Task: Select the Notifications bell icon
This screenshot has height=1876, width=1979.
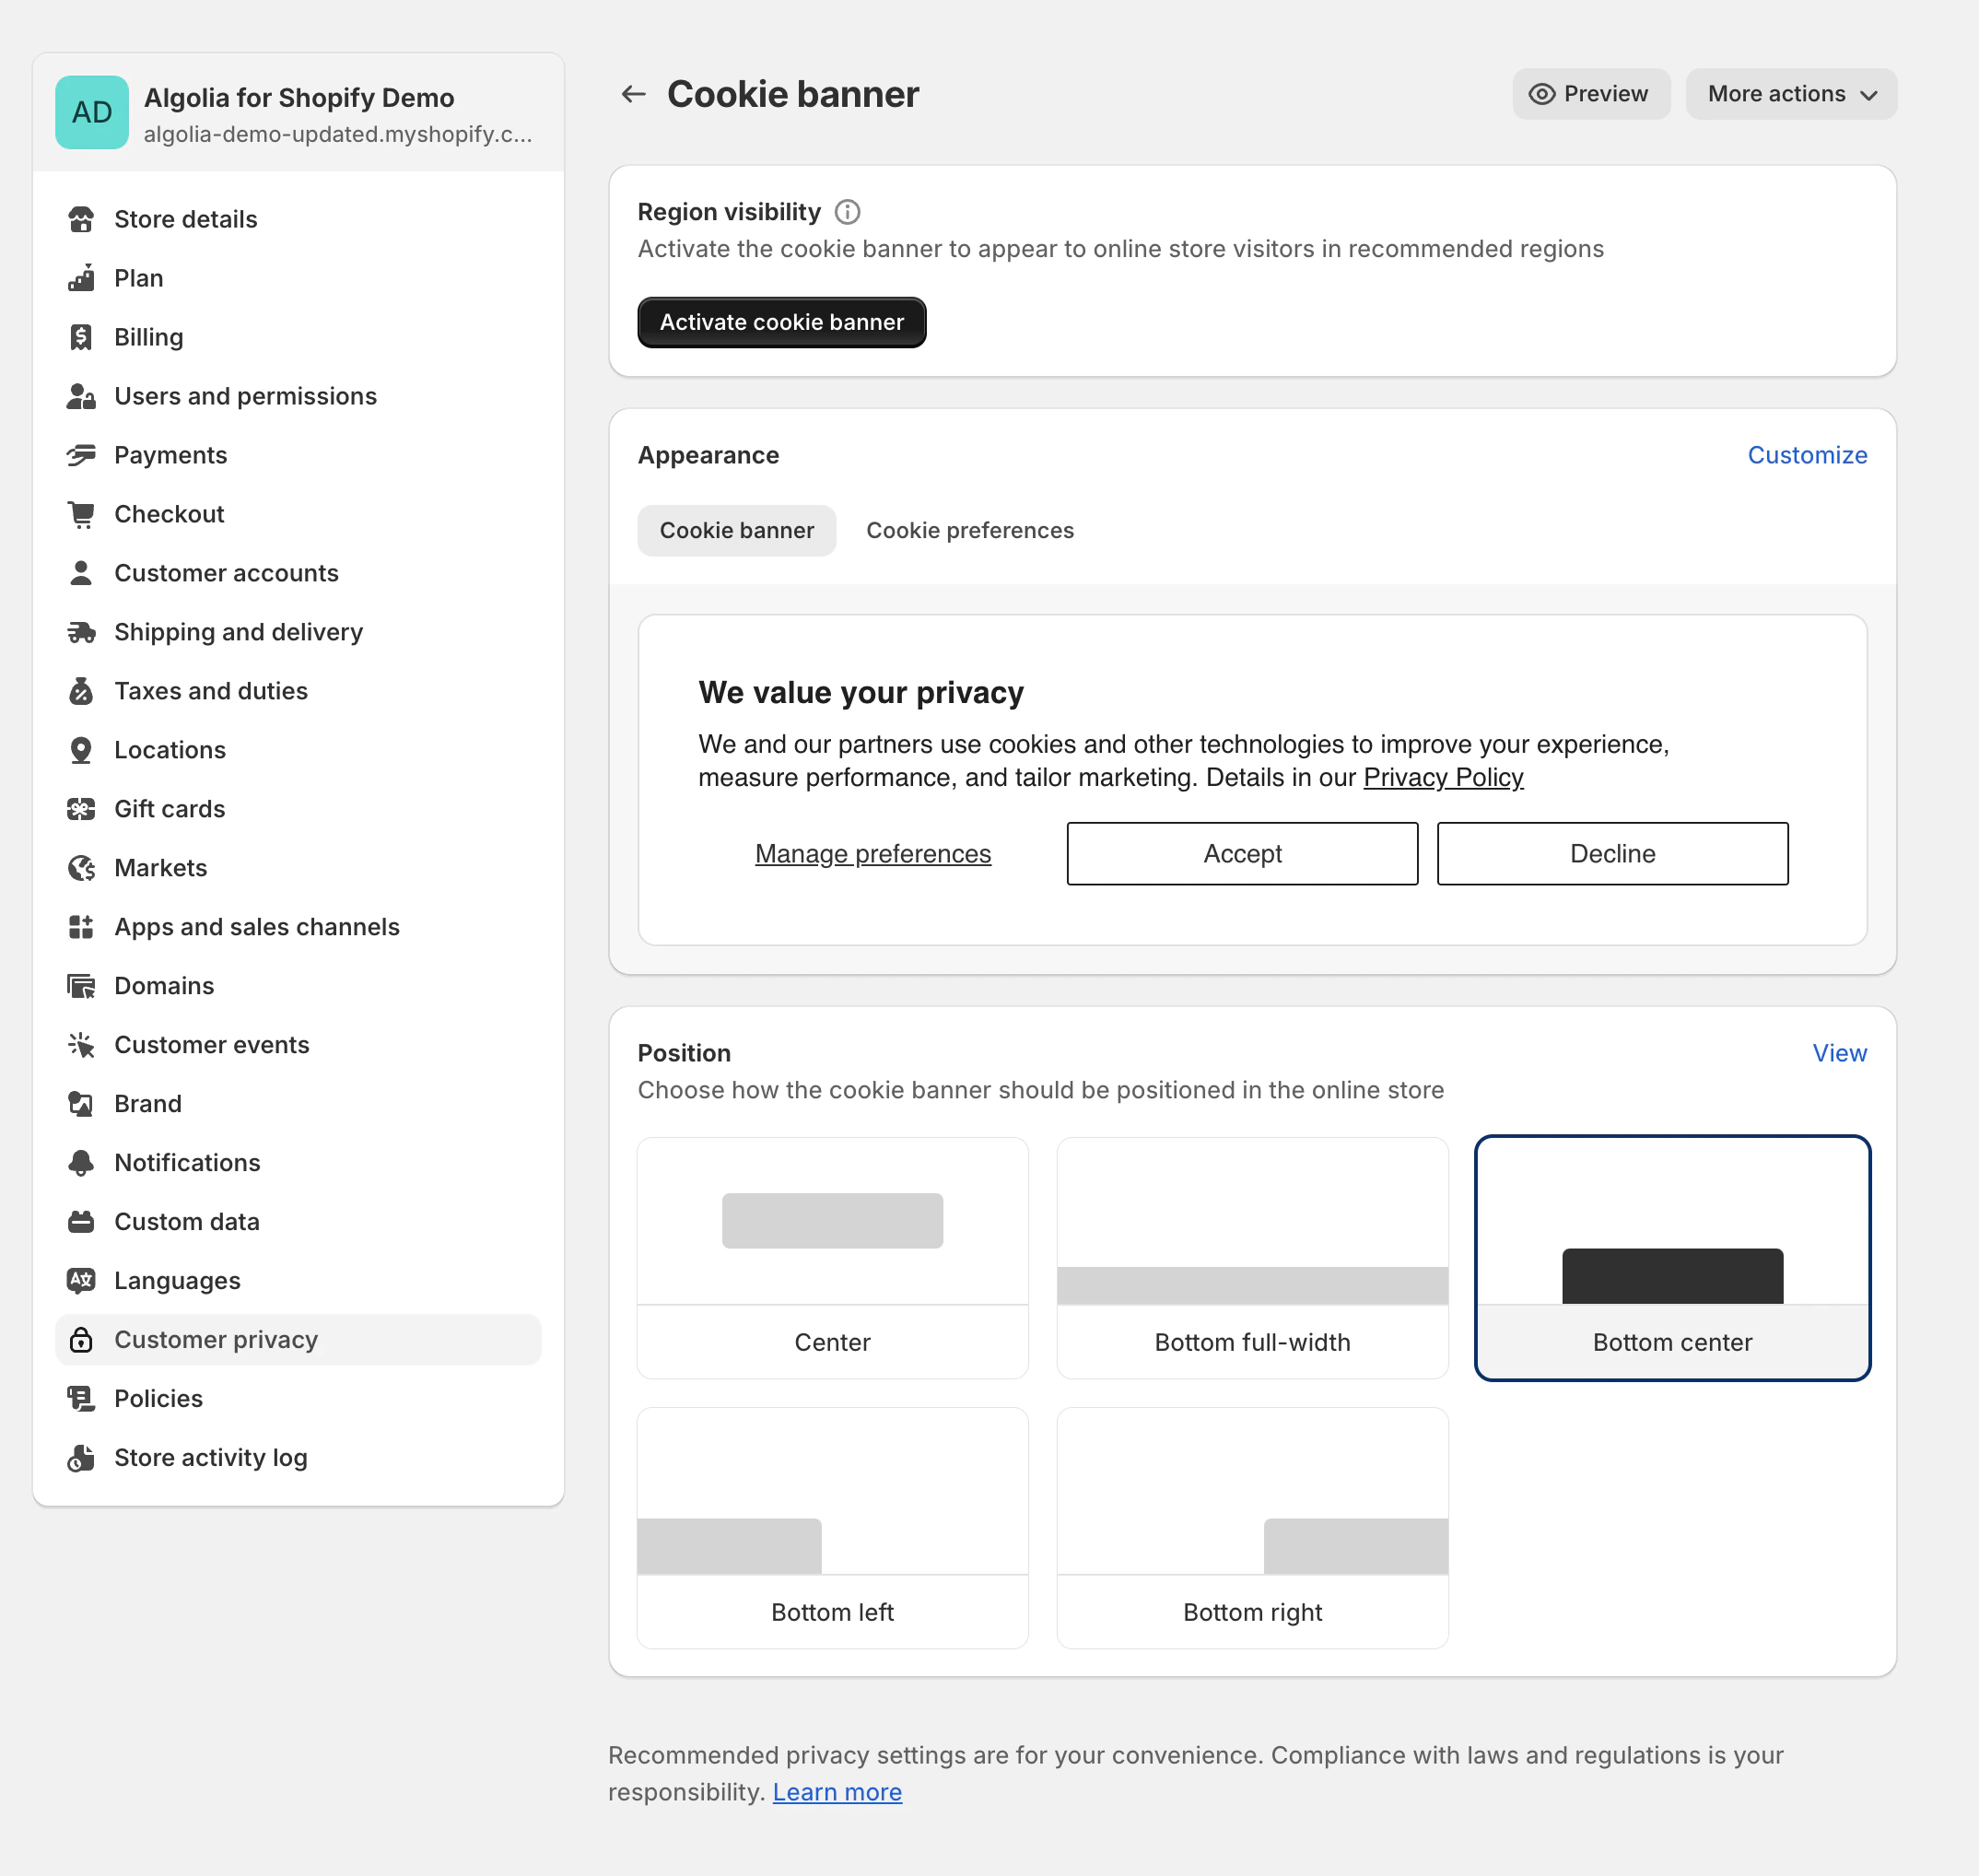Action: point(82,1162)
